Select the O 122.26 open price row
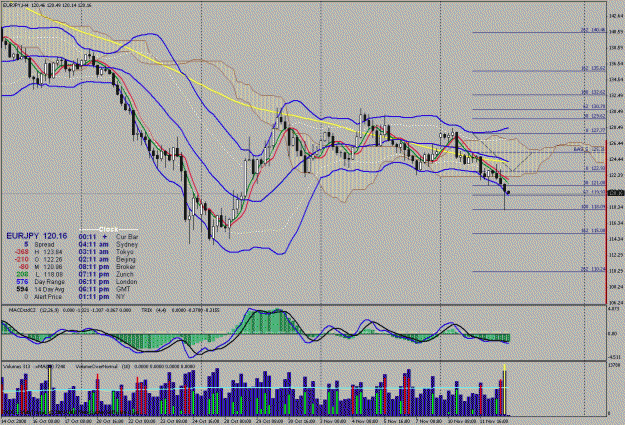This screenshot has height=425, width=625. click(38, 260)
